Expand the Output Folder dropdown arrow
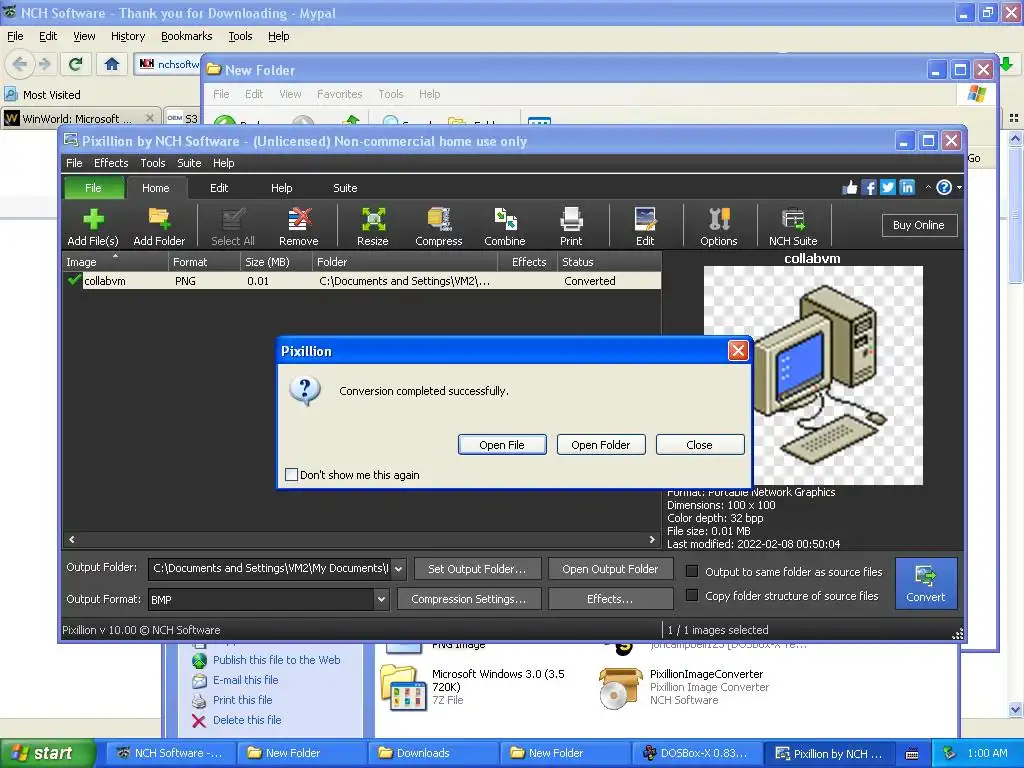Screen dimensions: 1024x768 [x=398, y=569]
